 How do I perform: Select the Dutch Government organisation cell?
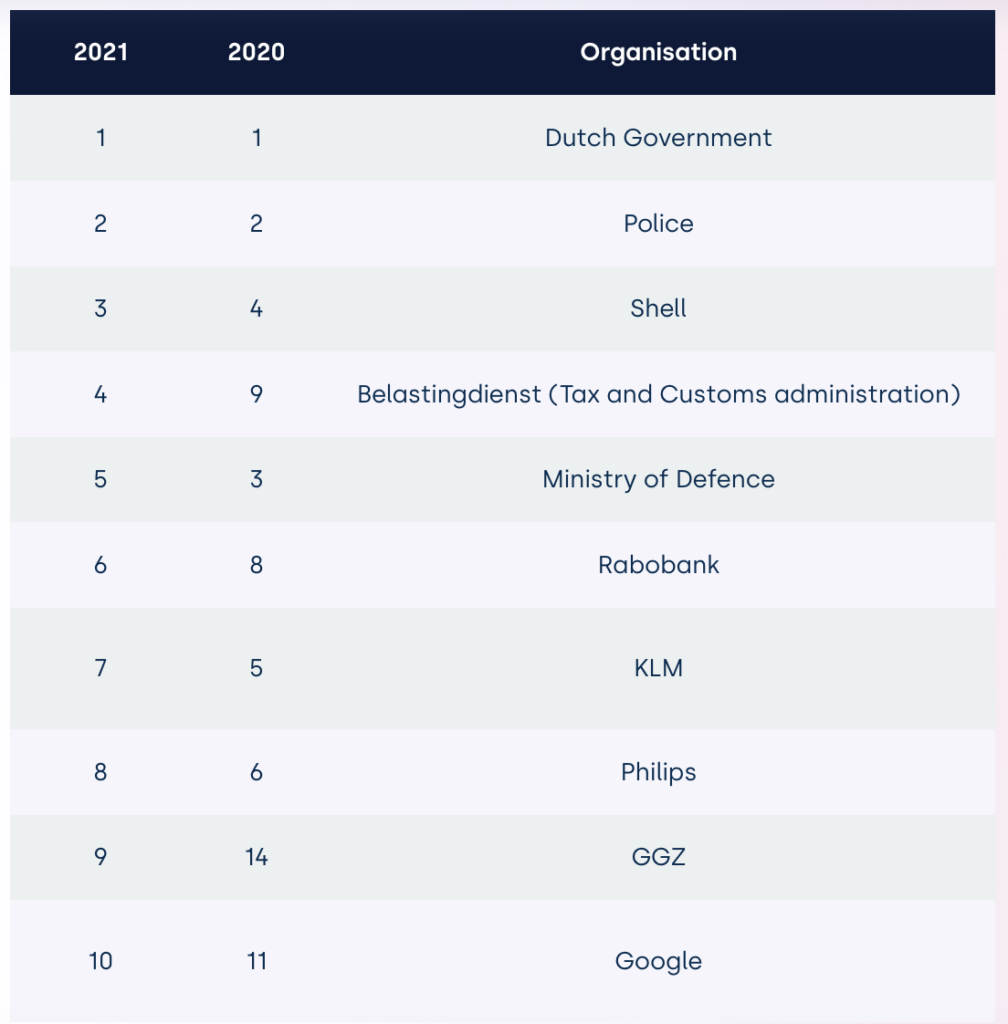658,138
